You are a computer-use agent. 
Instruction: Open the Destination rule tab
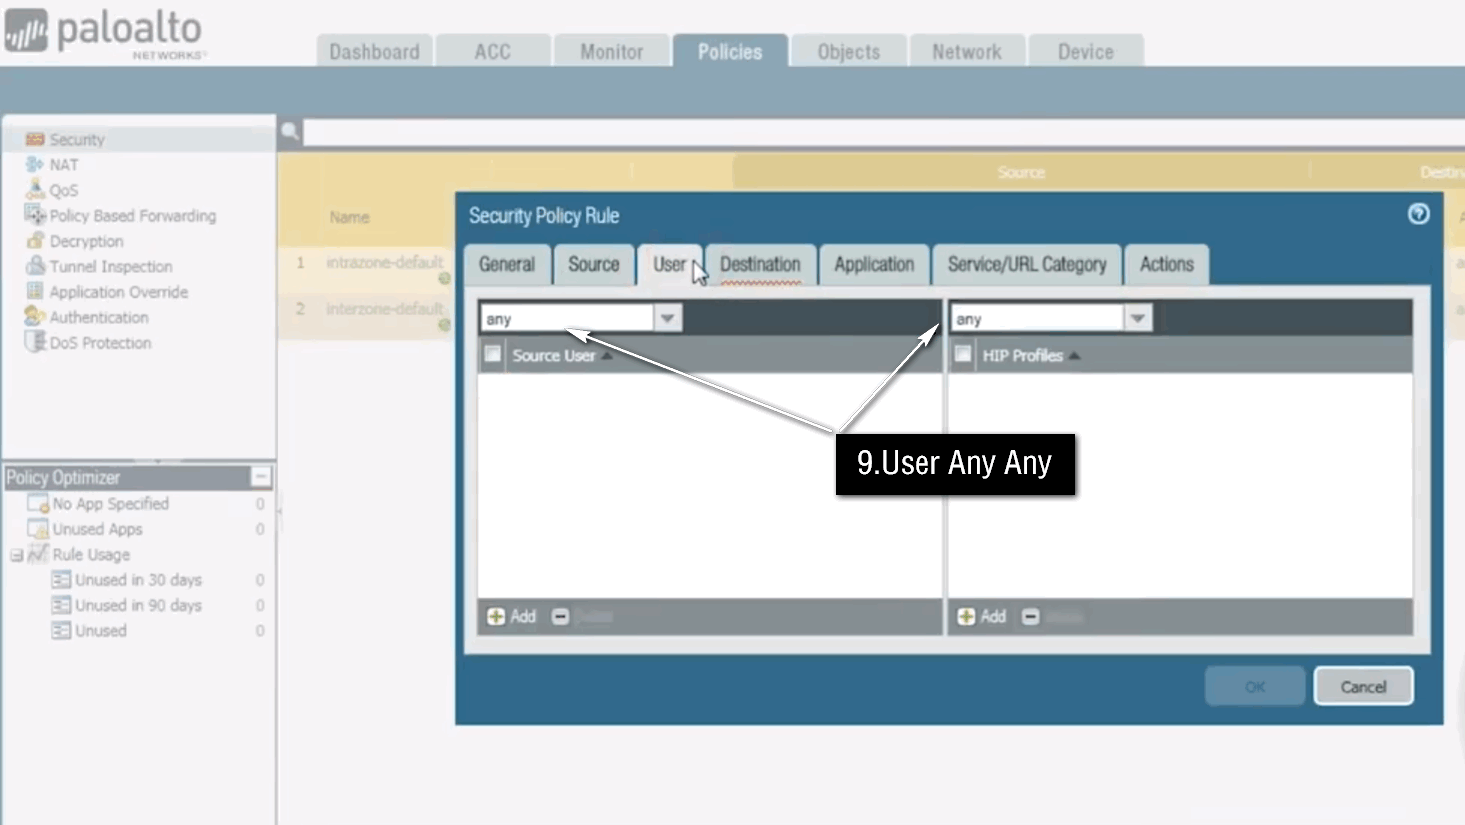tap(760, 265)
